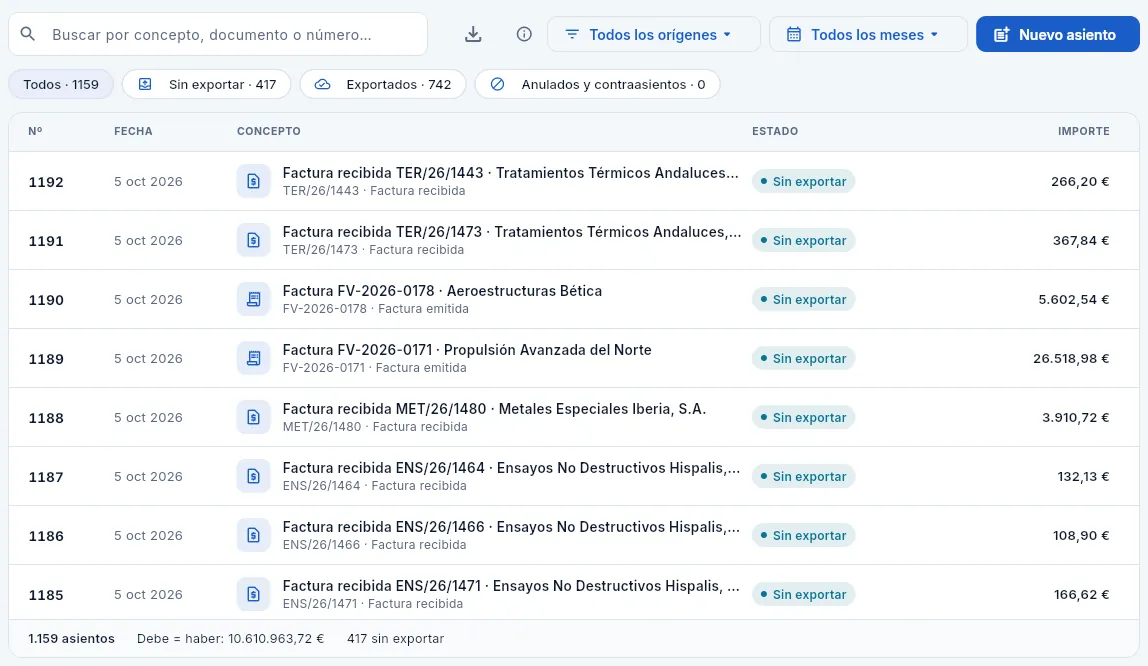This screenshot has width=1148, height=666.
Task: Open Anulados y contraasientos · 0 tab
Action: click(x=597, y=84)
